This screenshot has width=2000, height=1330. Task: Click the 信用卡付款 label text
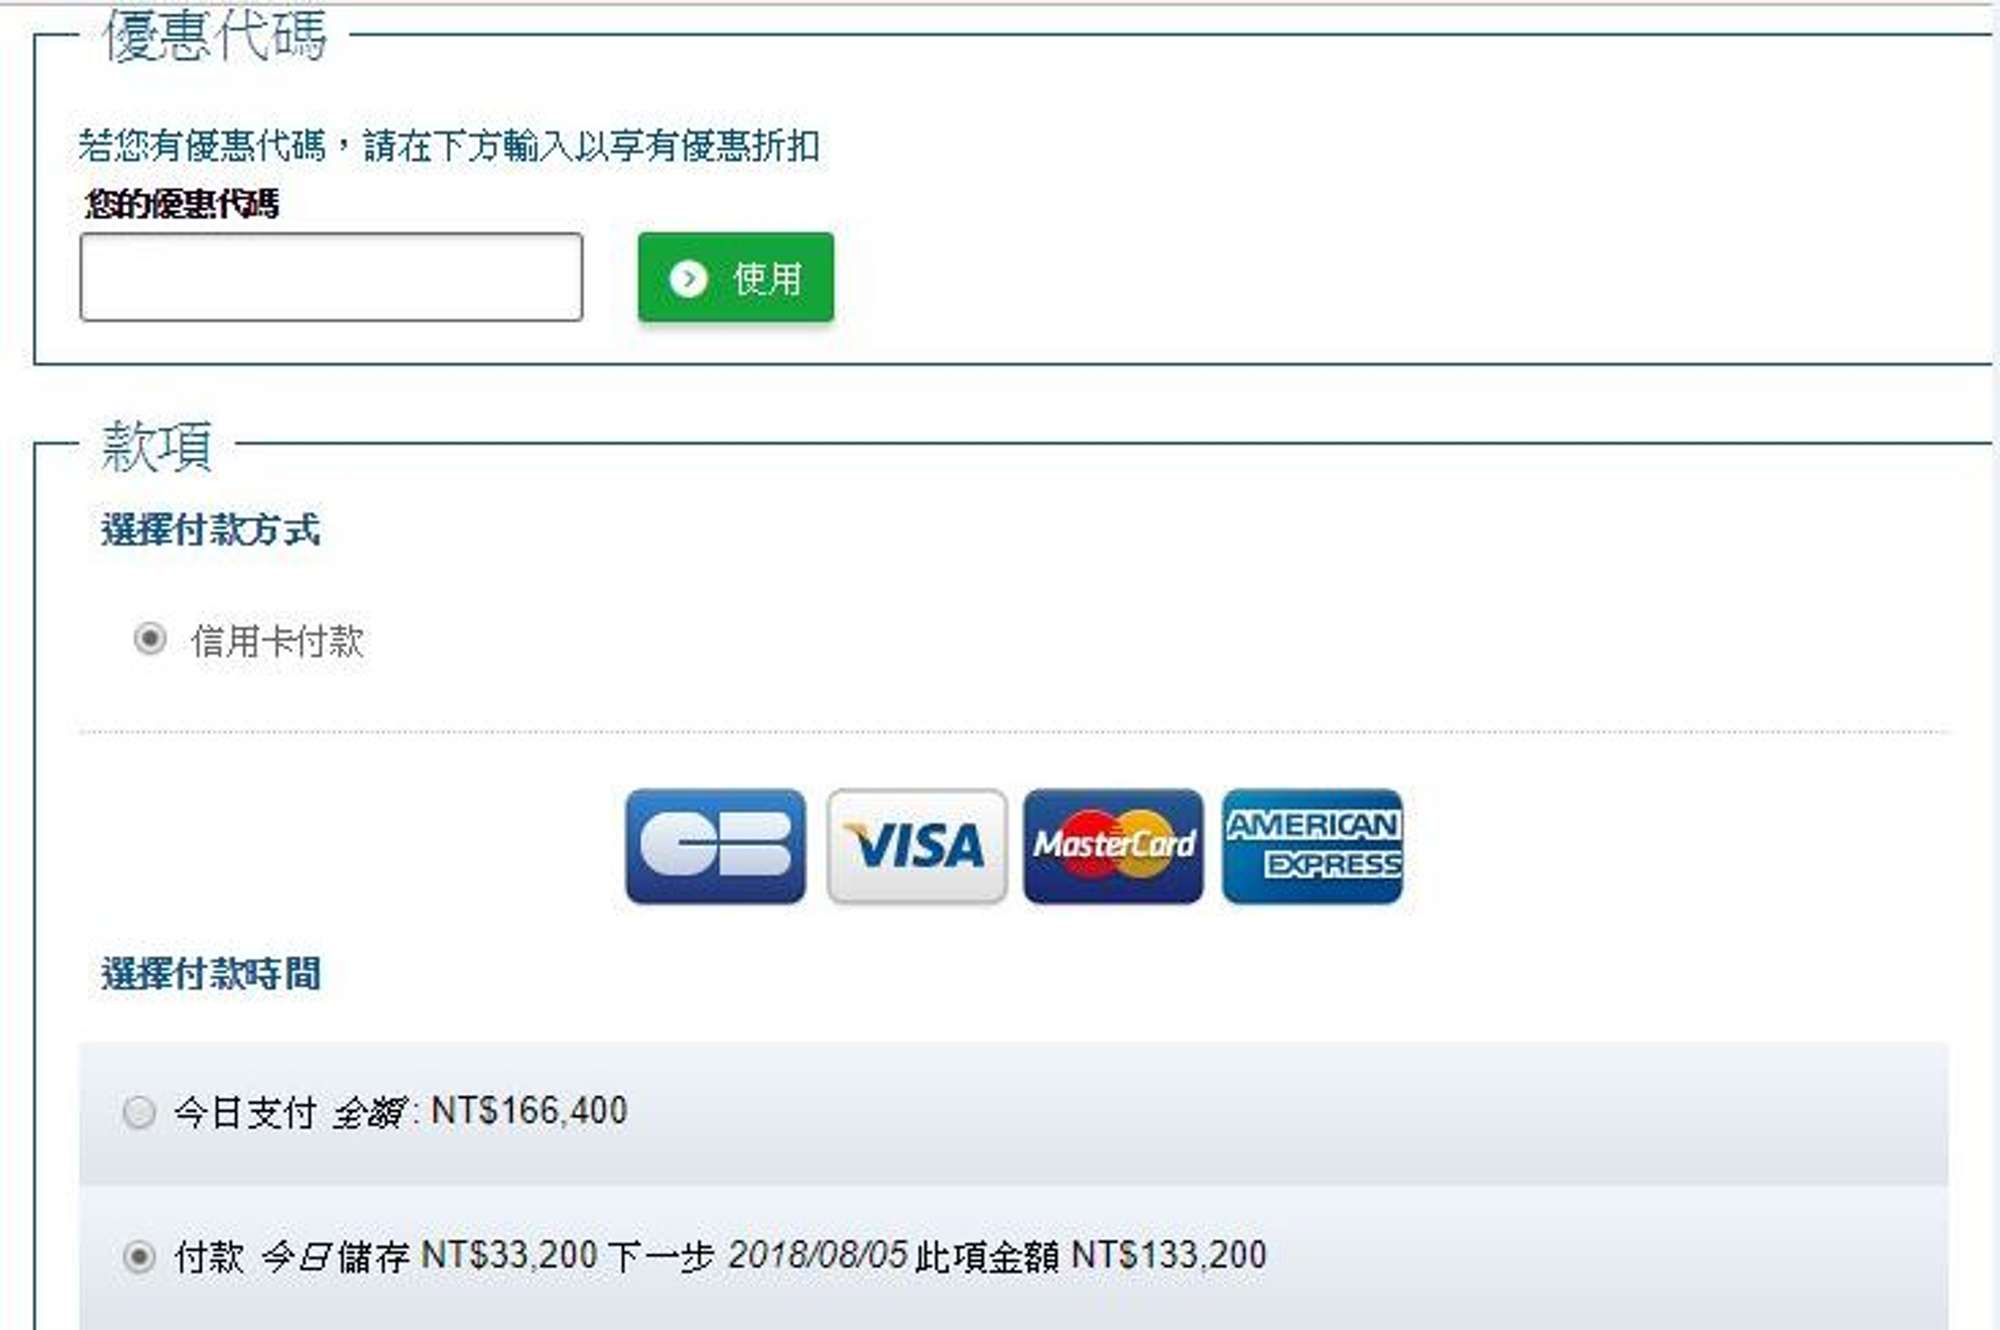[x=277, y=641]
